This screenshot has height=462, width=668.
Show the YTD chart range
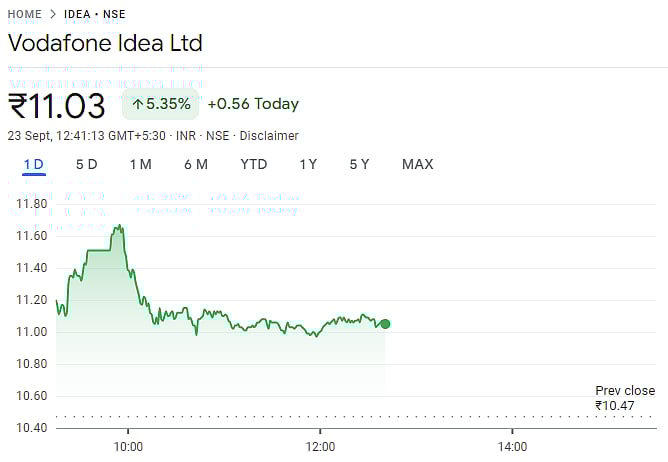point(254,164)
